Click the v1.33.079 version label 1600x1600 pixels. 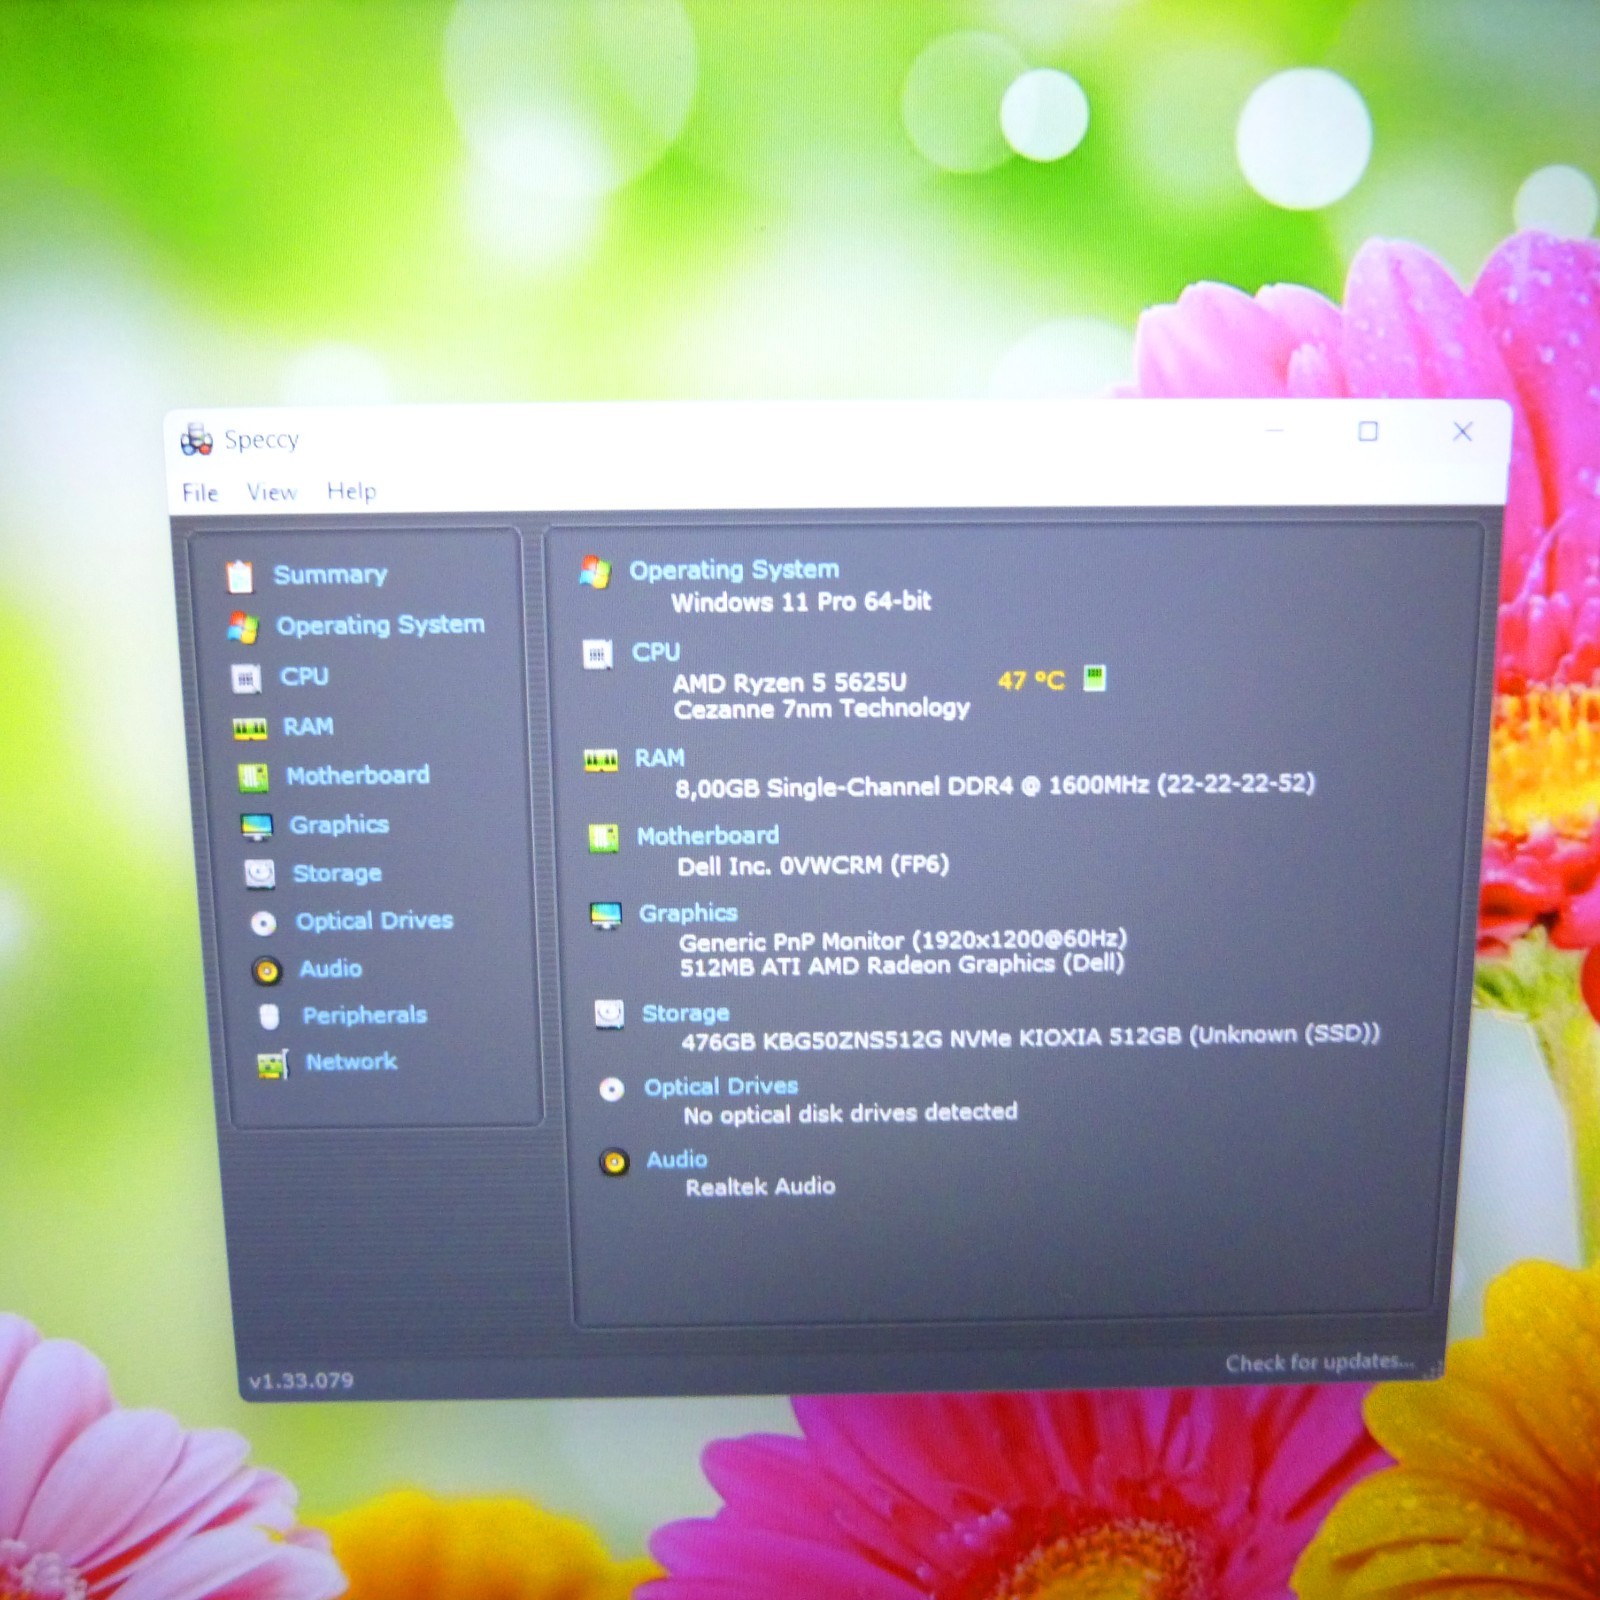pyautogui.click(x=301, y=1382)
